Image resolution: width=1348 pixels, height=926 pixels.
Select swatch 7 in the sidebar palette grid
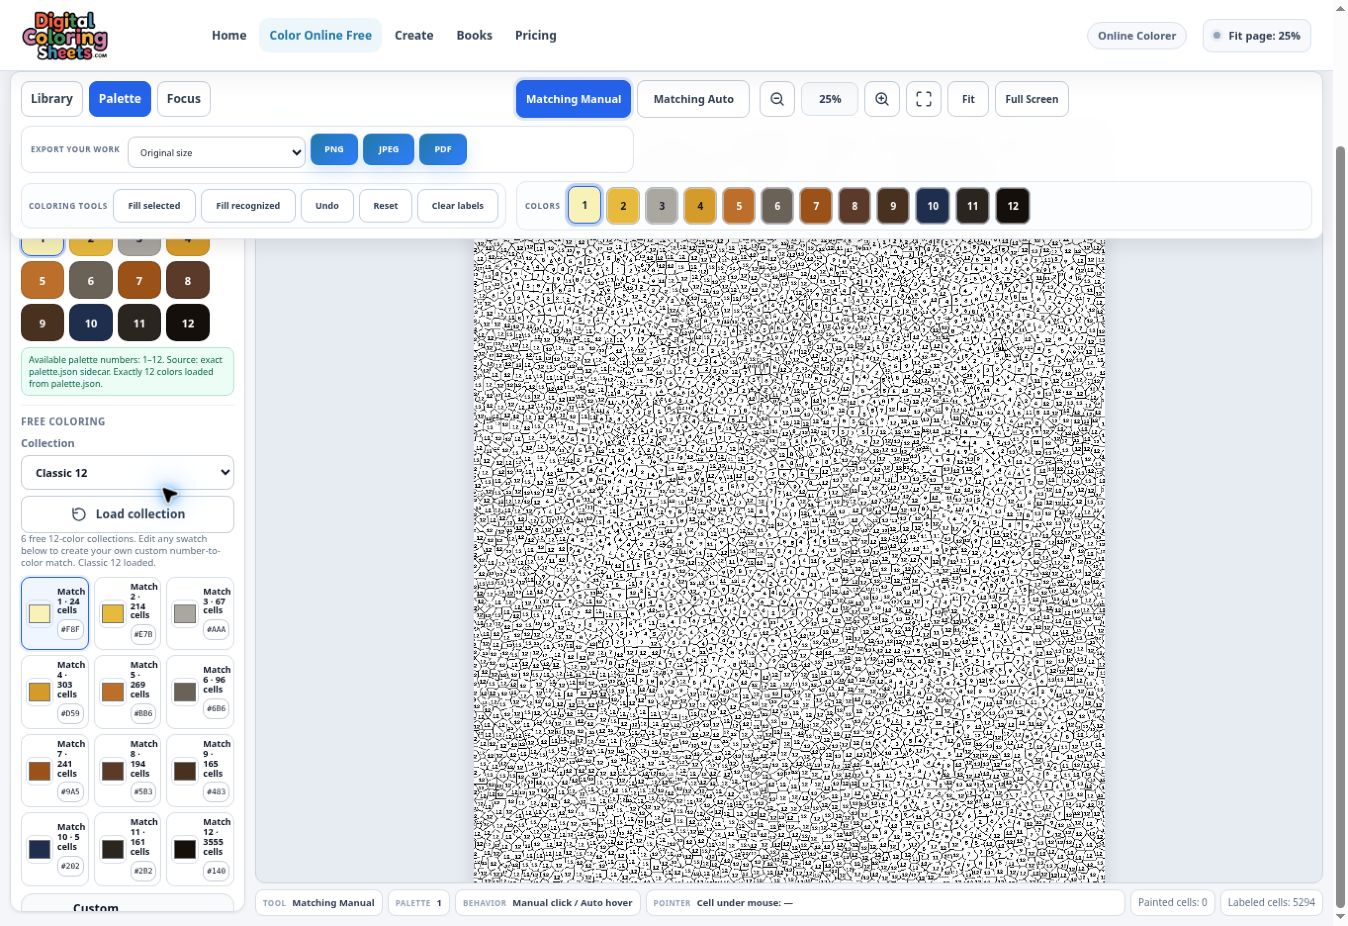pyautogui.click(x=139, y=281)
